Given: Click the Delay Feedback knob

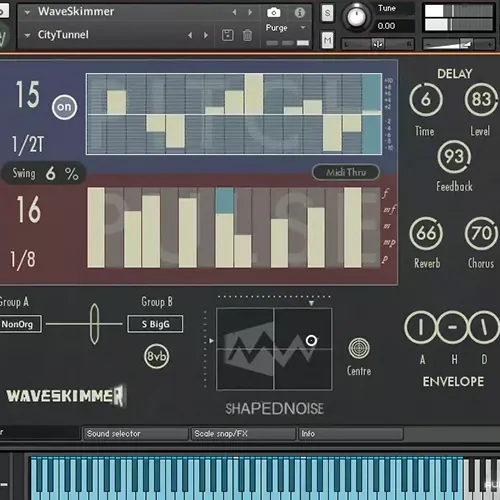Looking at the screenshot, I should click(x=454, y=157).
